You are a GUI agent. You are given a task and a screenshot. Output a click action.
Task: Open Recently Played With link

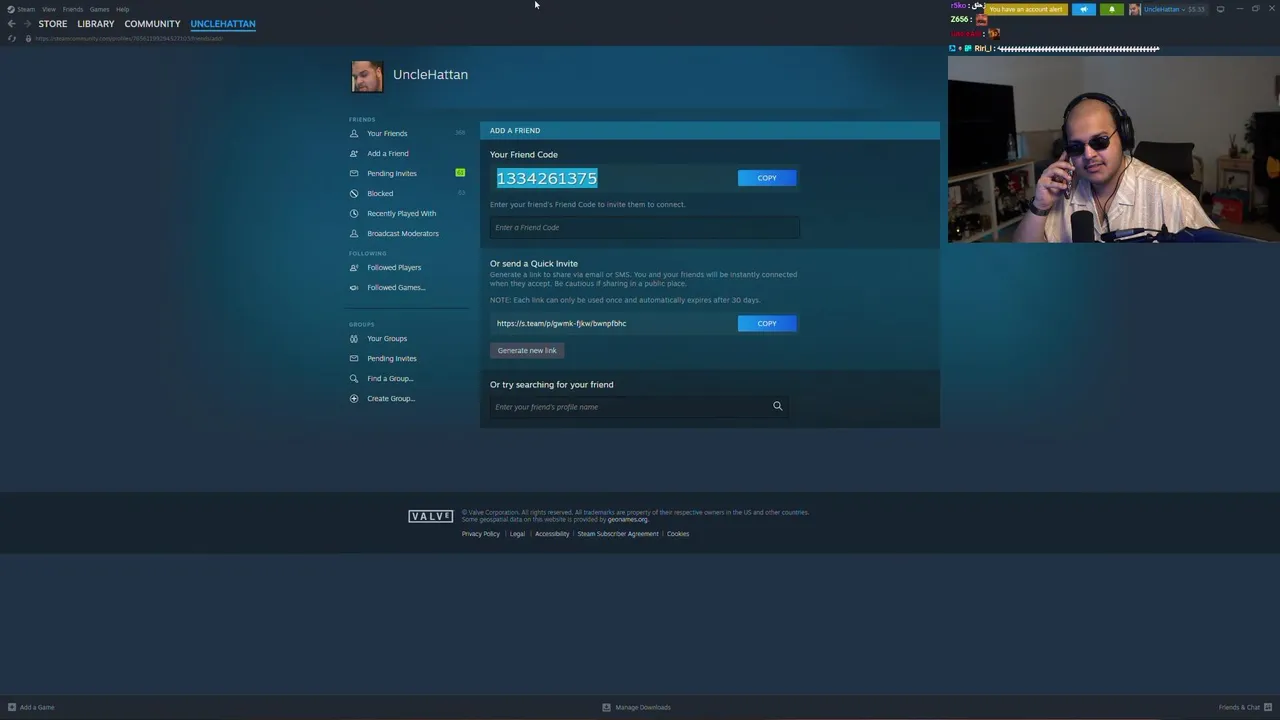[x=401, y=213]
